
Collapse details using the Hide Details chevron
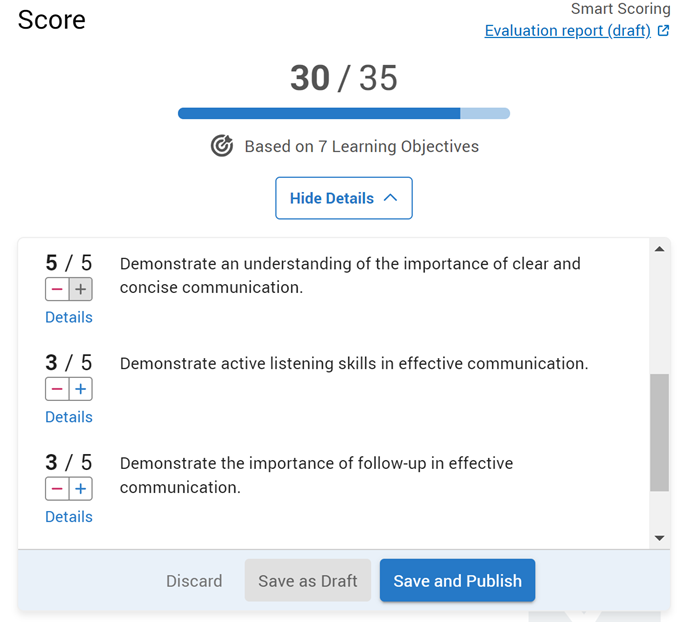coord(390,198)
